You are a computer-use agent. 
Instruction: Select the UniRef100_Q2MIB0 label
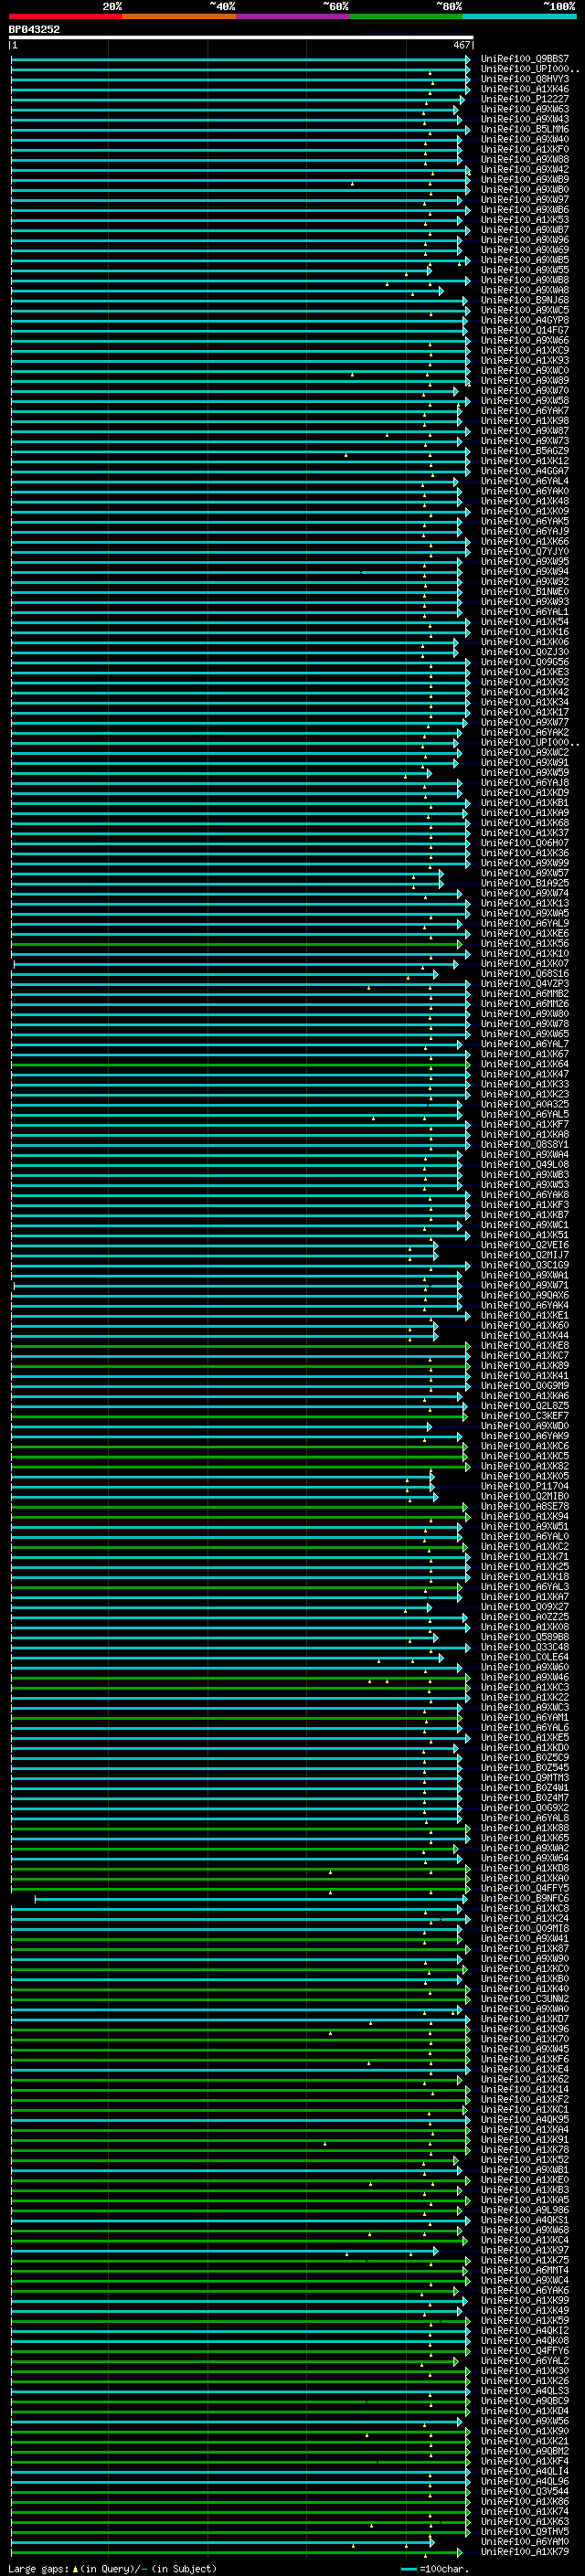525,1496
